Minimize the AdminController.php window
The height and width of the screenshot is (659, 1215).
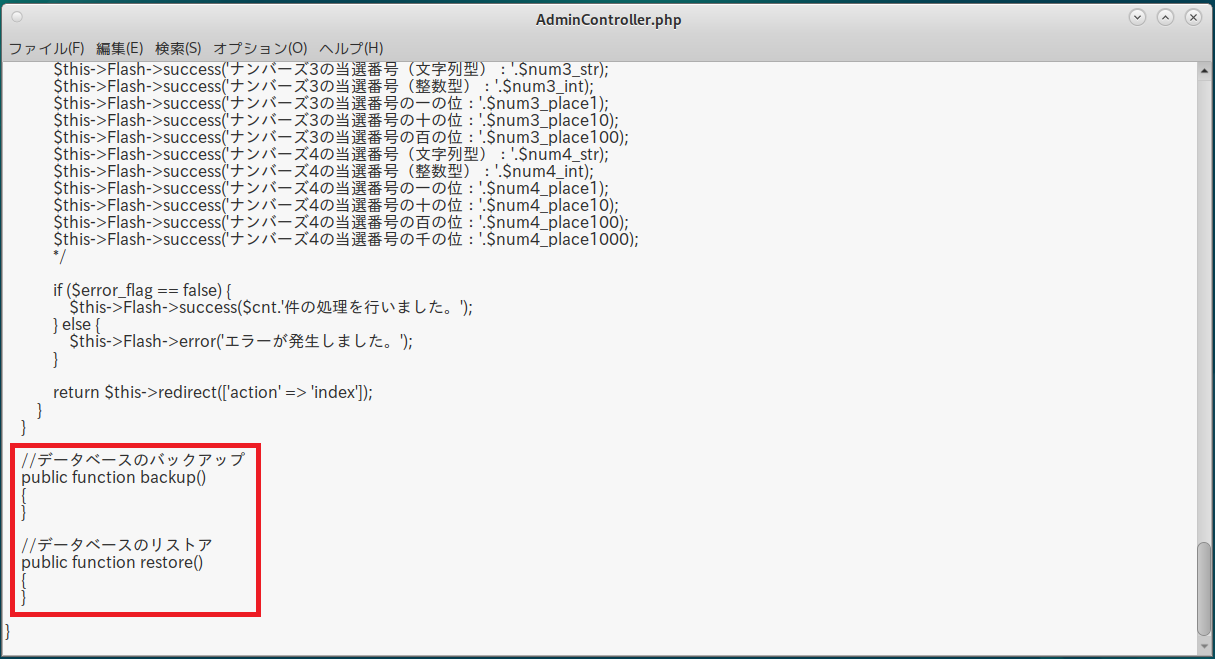coord(1137,18)
